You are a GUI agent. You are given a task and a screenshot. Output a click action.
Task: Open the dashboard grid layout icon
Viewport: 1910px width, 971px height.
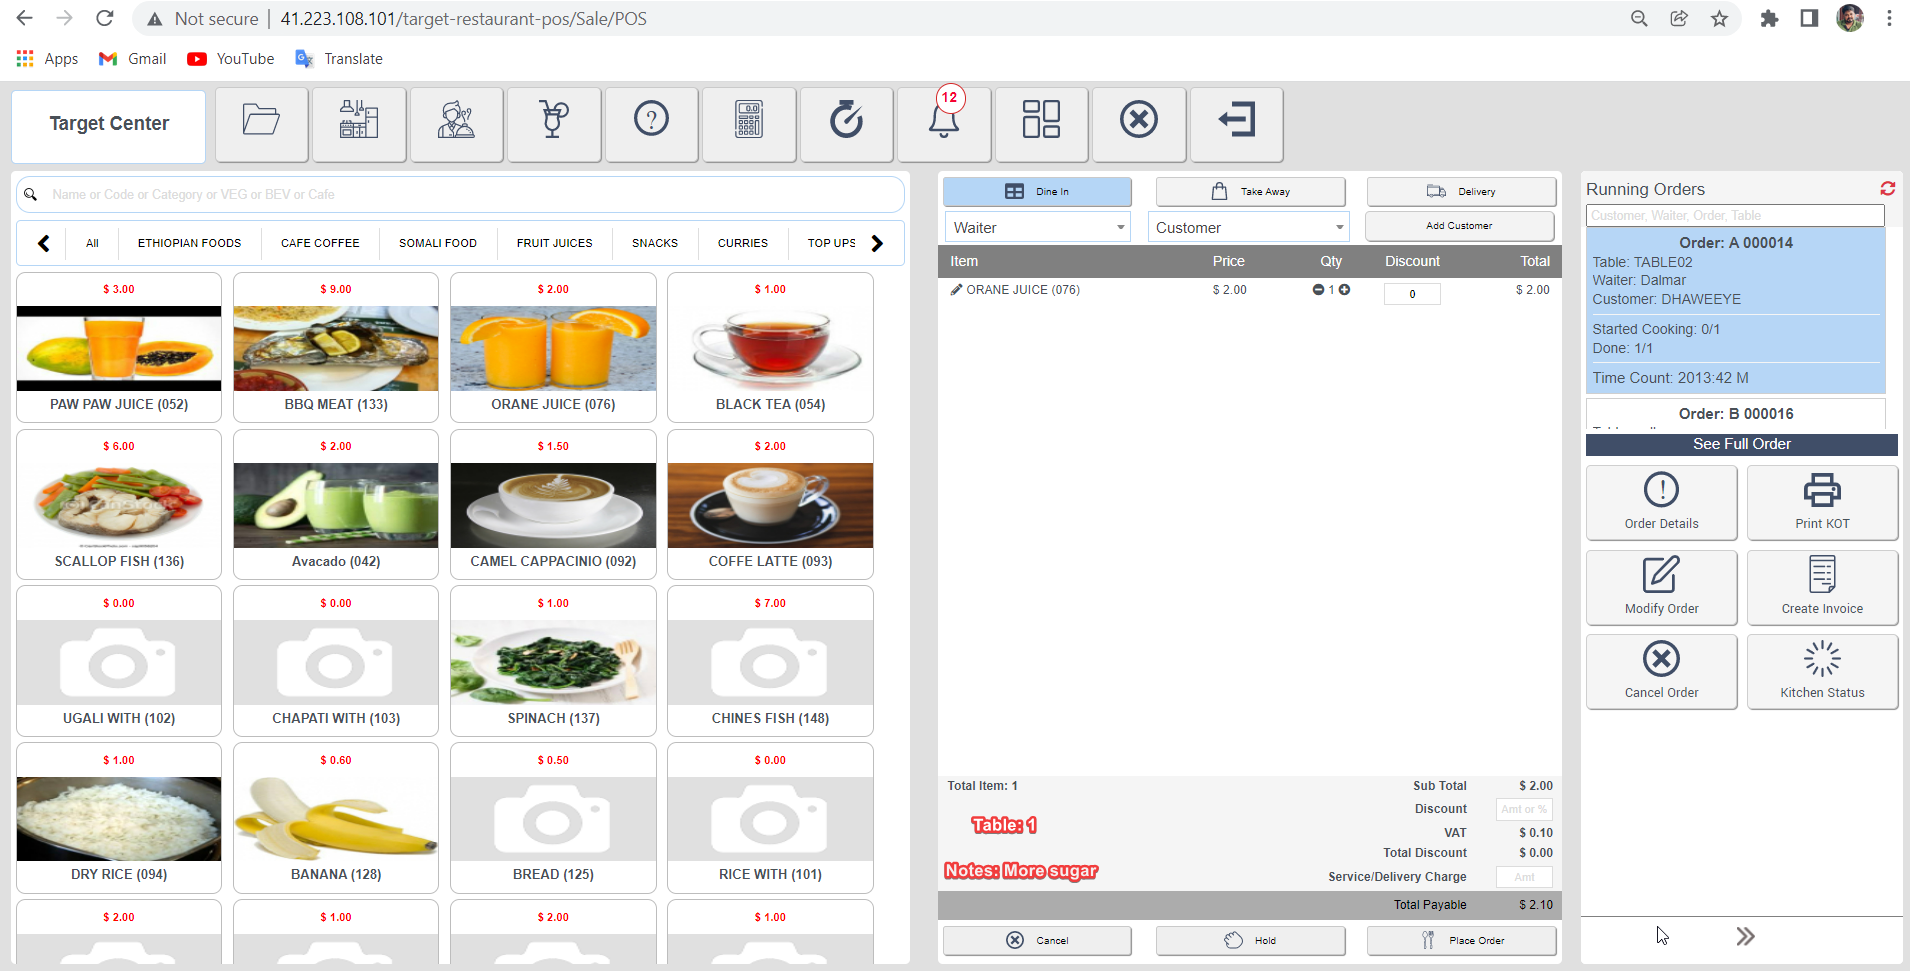point(1041,124)
